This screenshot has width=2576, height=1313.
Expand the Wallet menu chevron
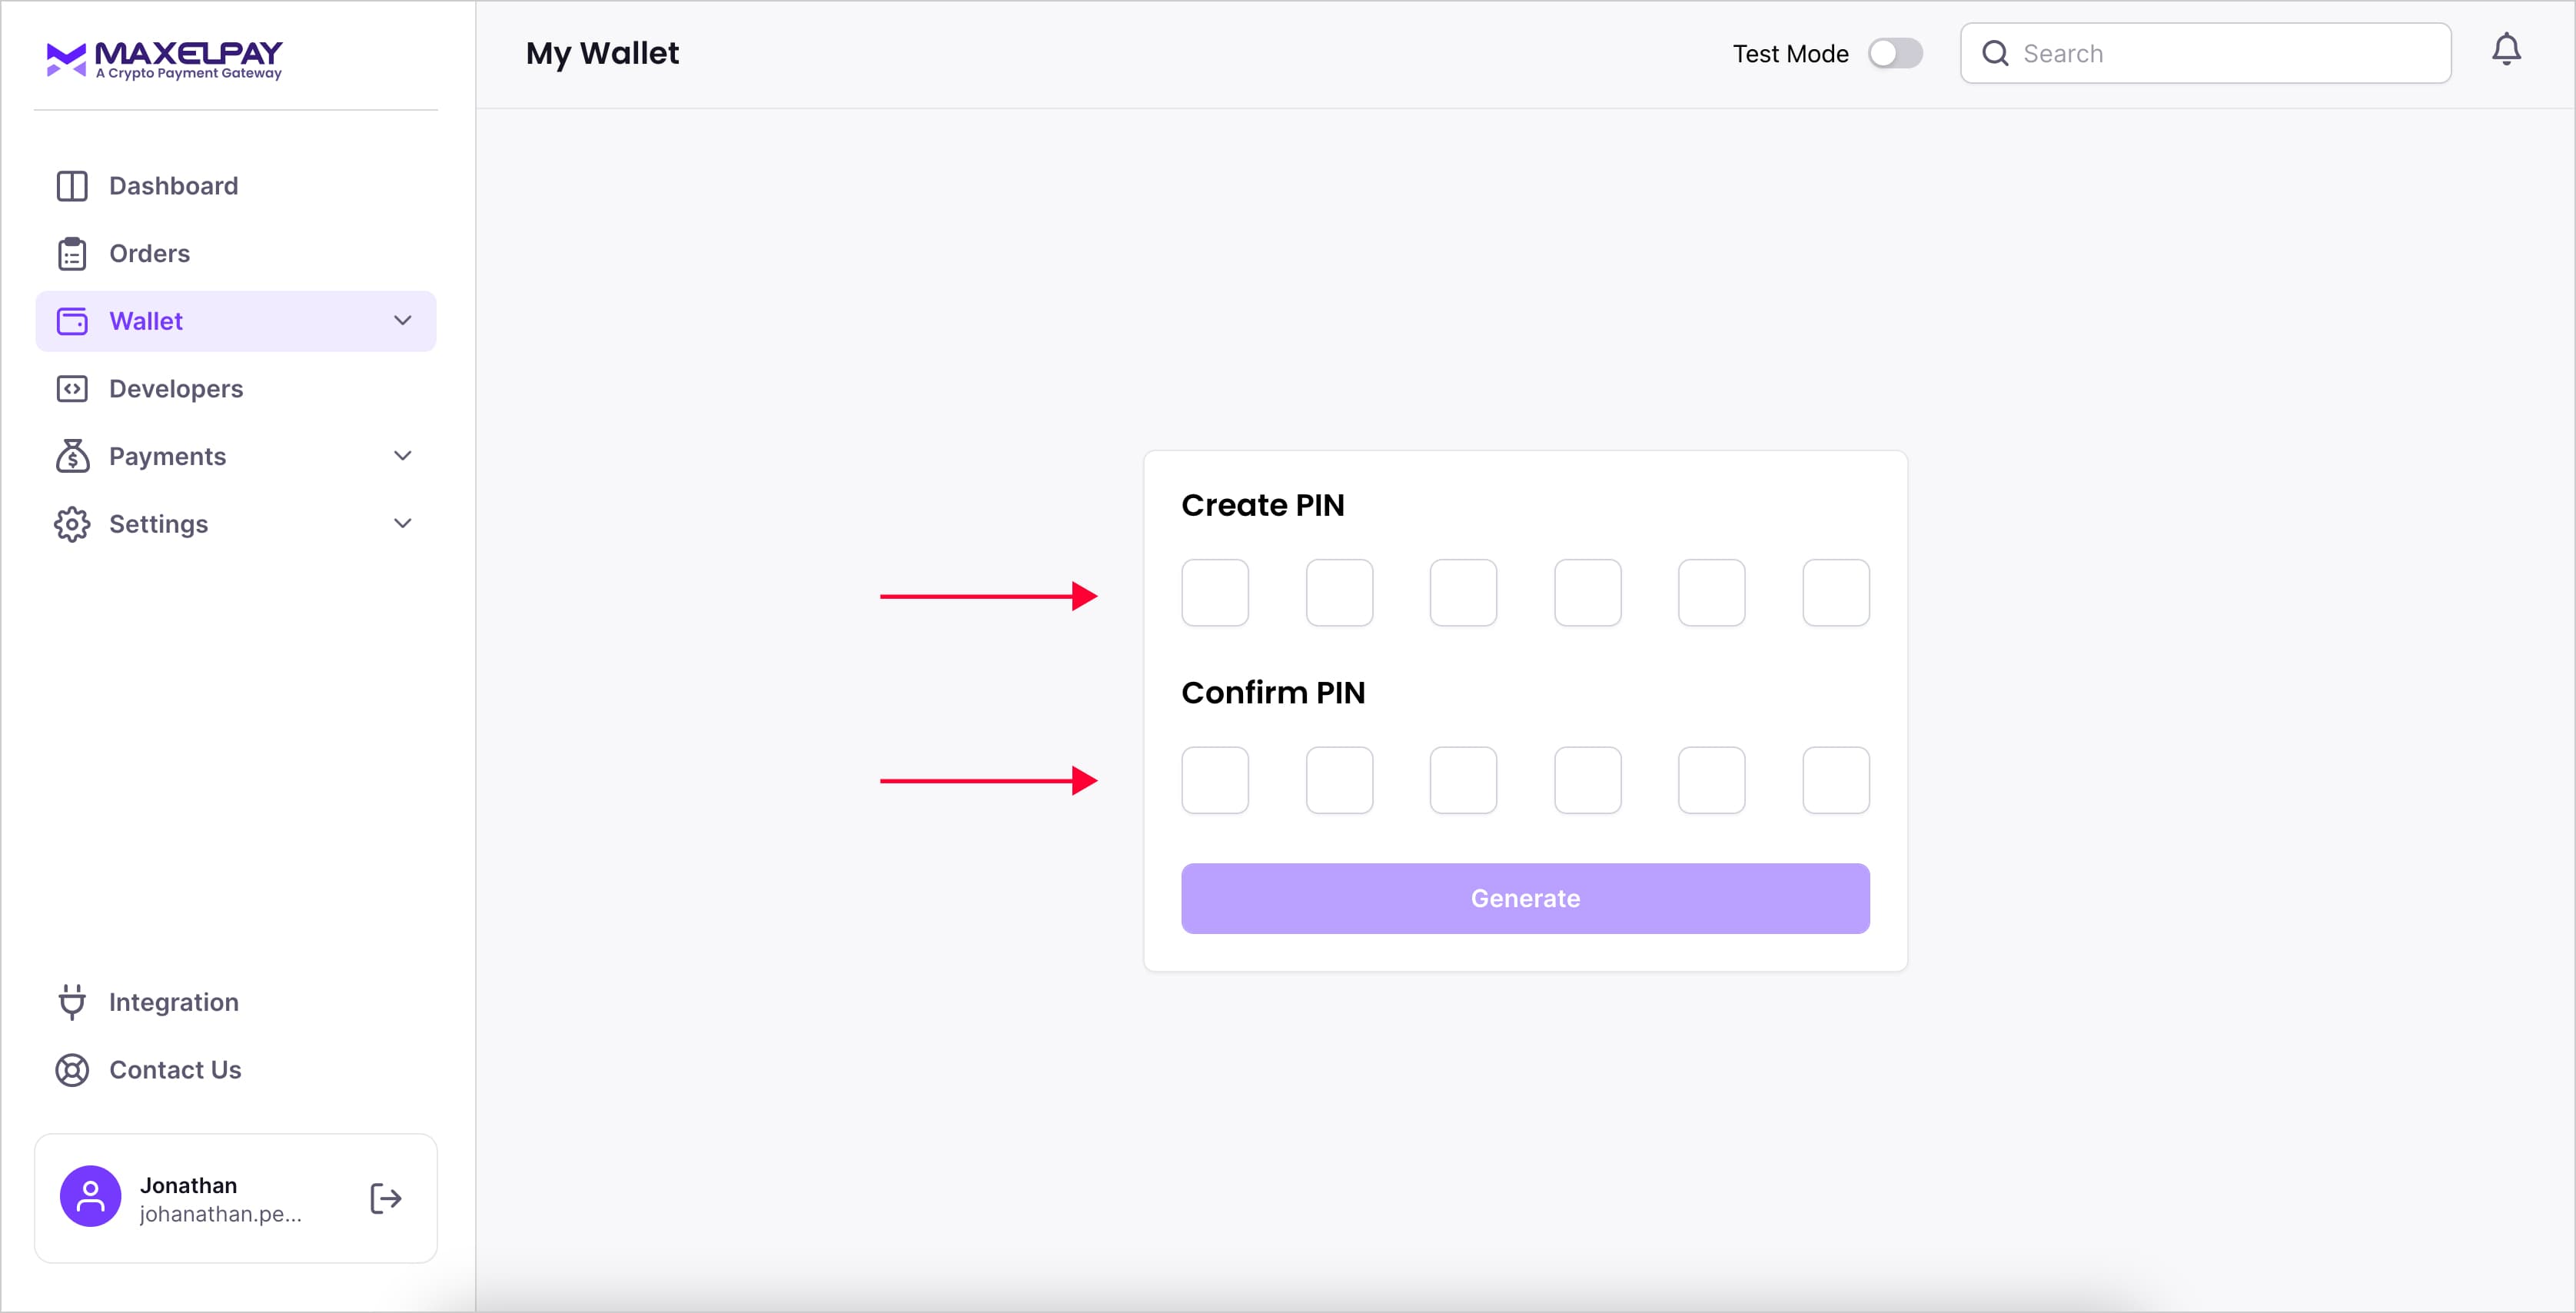tap(403, 321)
